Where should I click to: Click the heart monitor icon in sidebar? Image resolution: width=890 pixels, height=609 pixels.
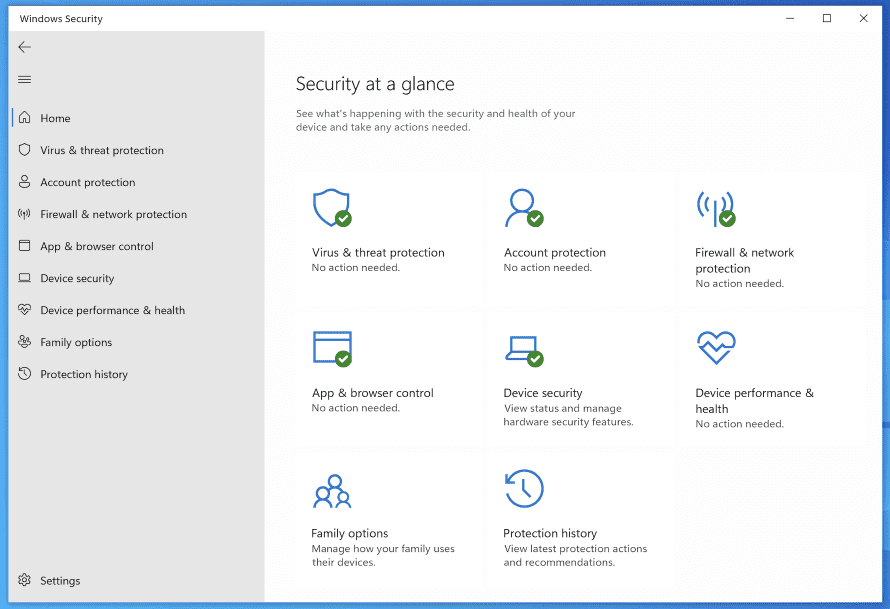tap(24, 309)
